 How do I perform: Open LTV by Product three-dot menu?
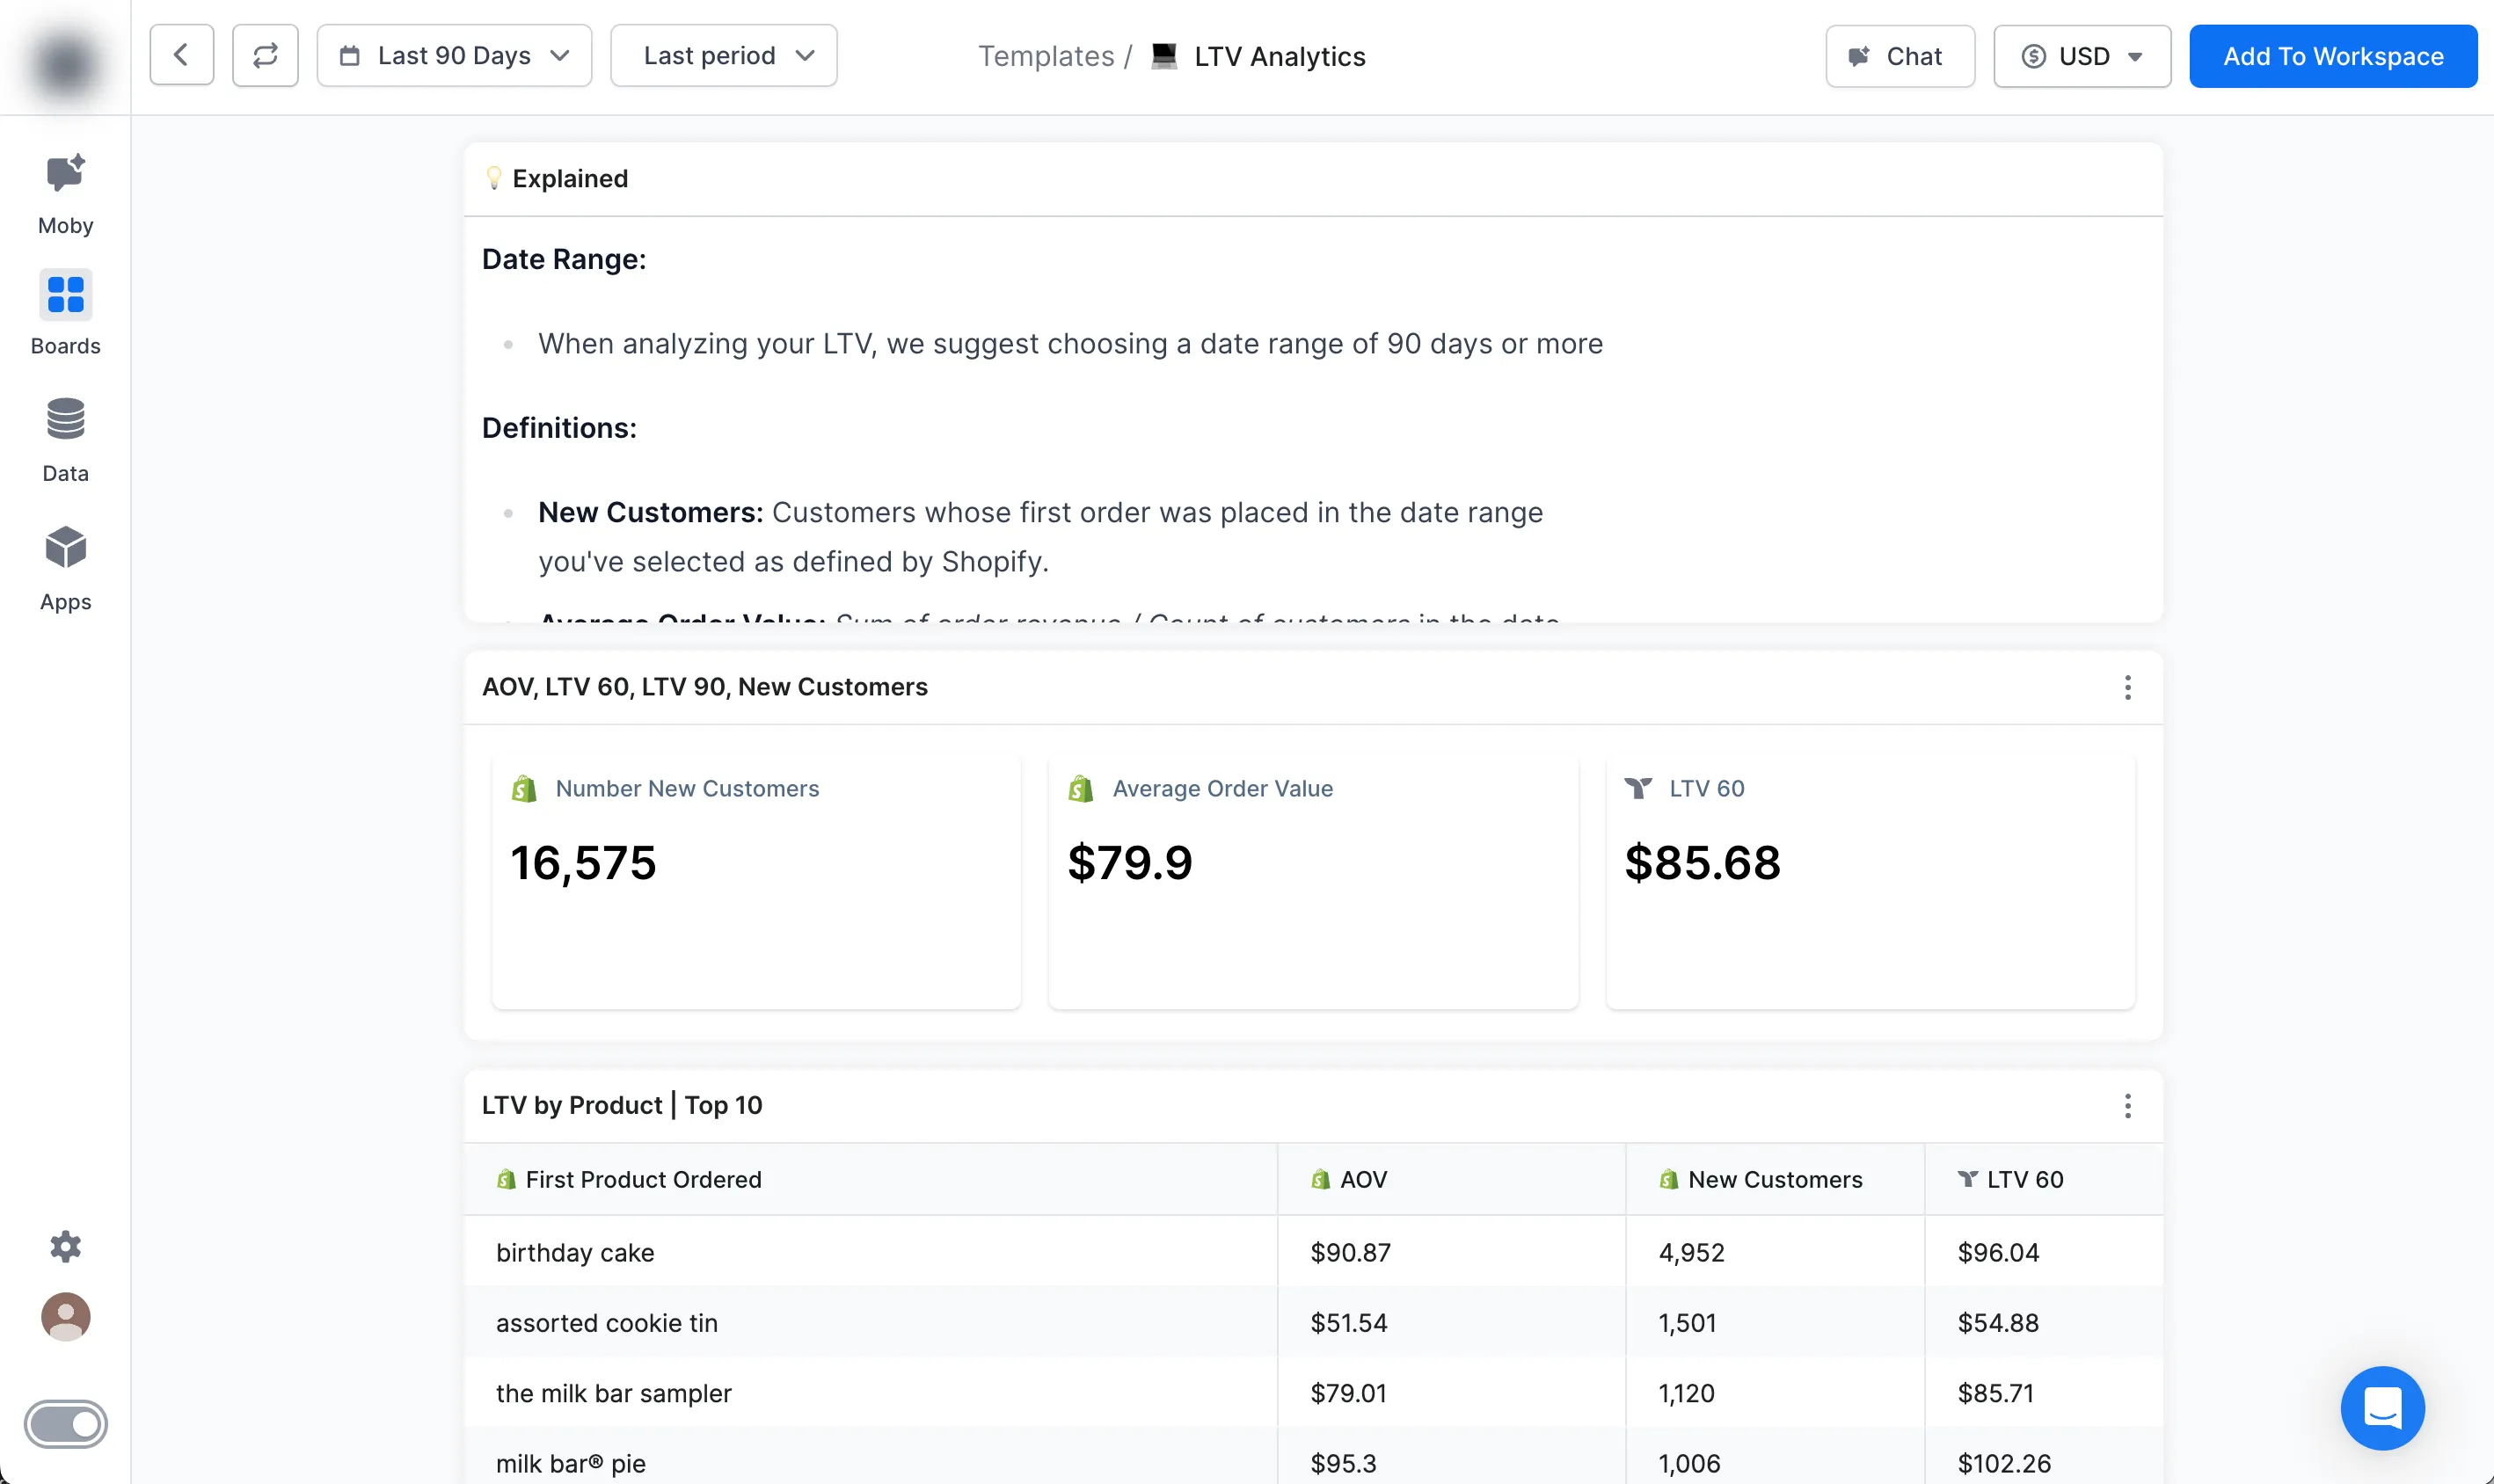point(2127,1105)
